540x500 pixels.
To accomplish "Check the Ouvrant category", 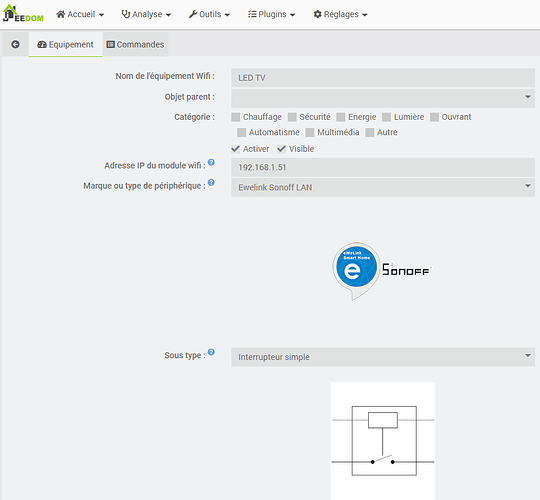I will click(x=434, y=117).
